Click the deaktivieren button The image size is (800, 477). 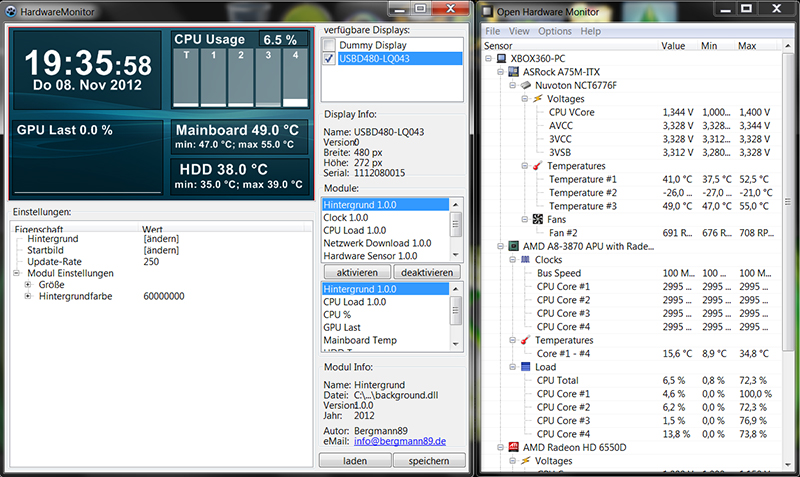coord(427,272)
